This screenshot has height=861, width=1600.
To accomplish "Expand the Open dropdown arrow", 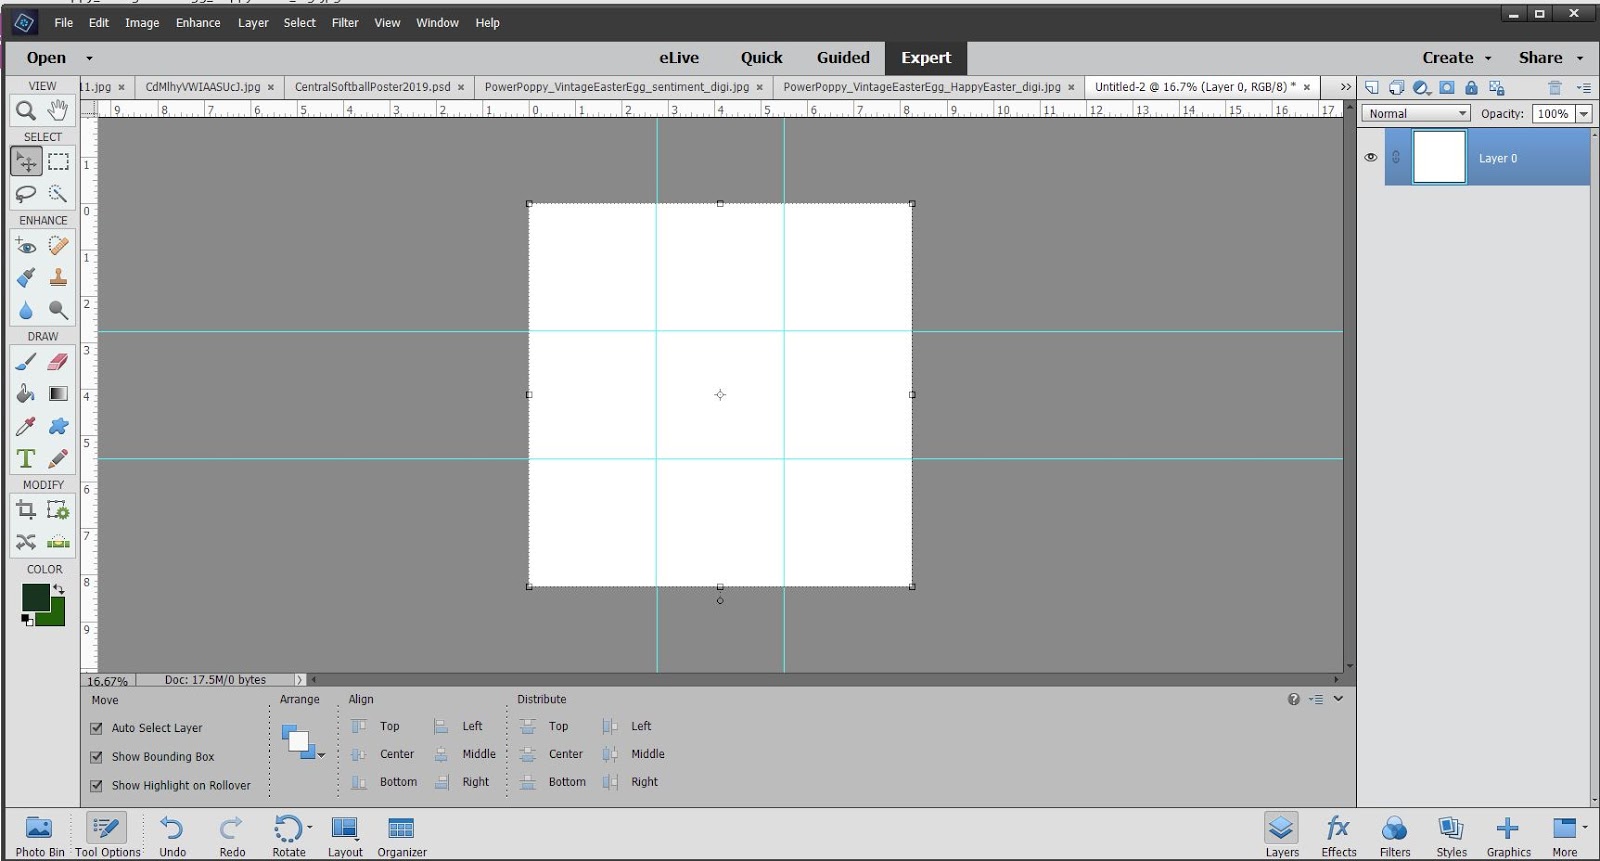I will [89, 58].
